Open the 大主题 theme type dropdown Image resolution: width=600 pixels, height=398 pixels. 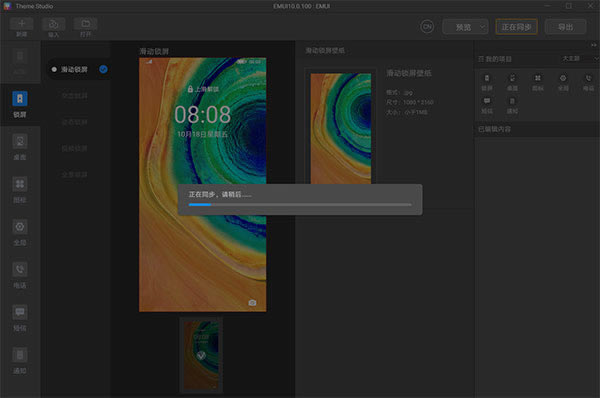pos(580,59)
